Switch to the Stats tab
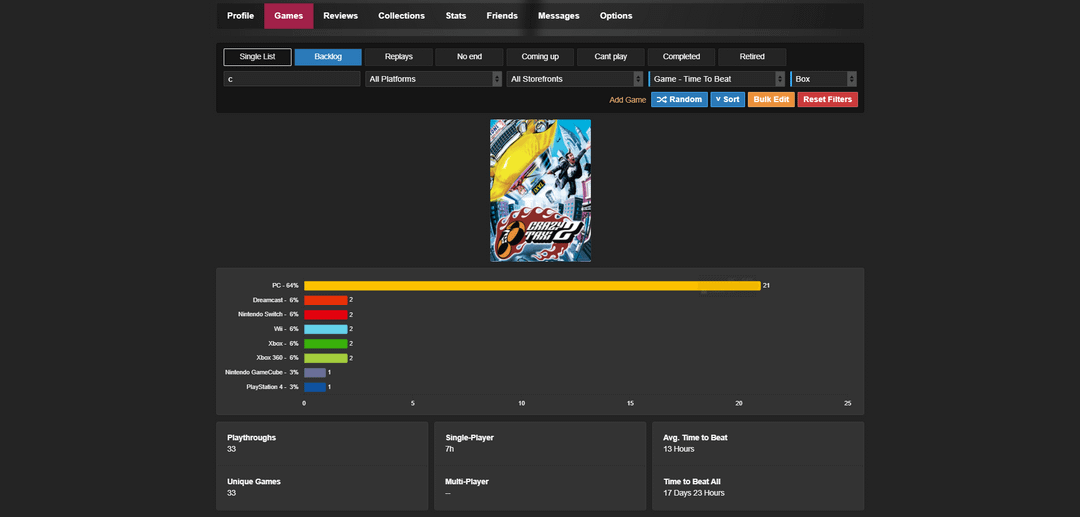 pos(455,16)
